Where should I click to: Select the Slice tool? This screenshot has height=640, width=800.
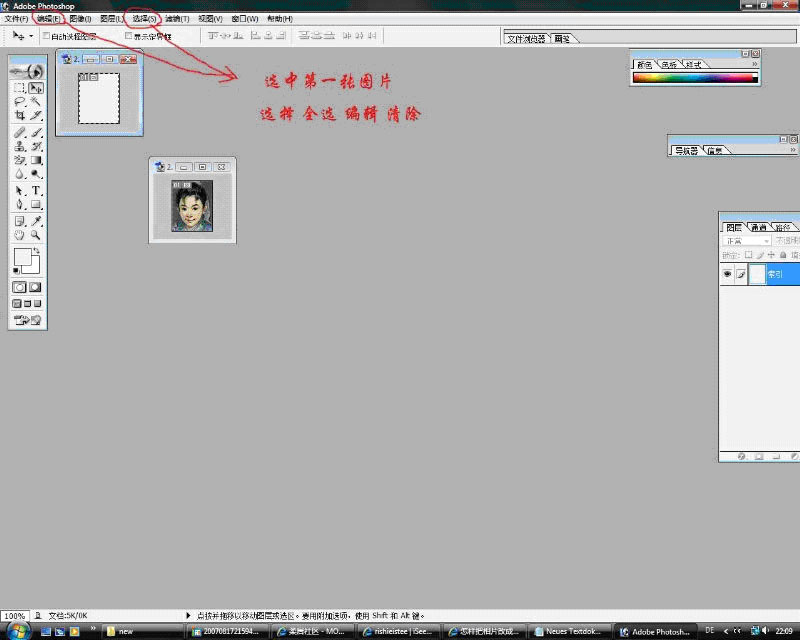point(36,115)
